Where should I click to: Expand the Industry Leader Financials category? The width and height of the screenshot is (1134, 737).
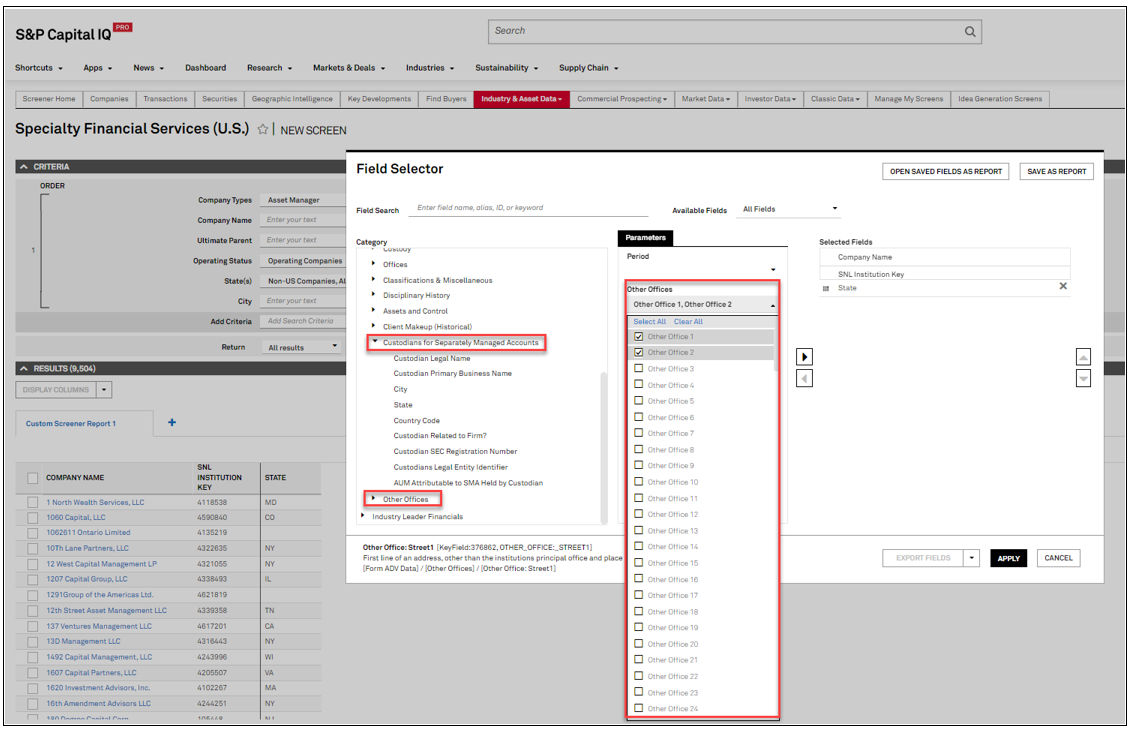click(x=362, y=516)
